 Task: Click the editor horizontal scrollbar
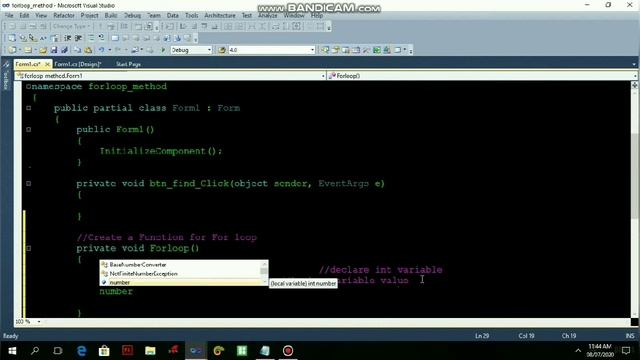(335, 322)
